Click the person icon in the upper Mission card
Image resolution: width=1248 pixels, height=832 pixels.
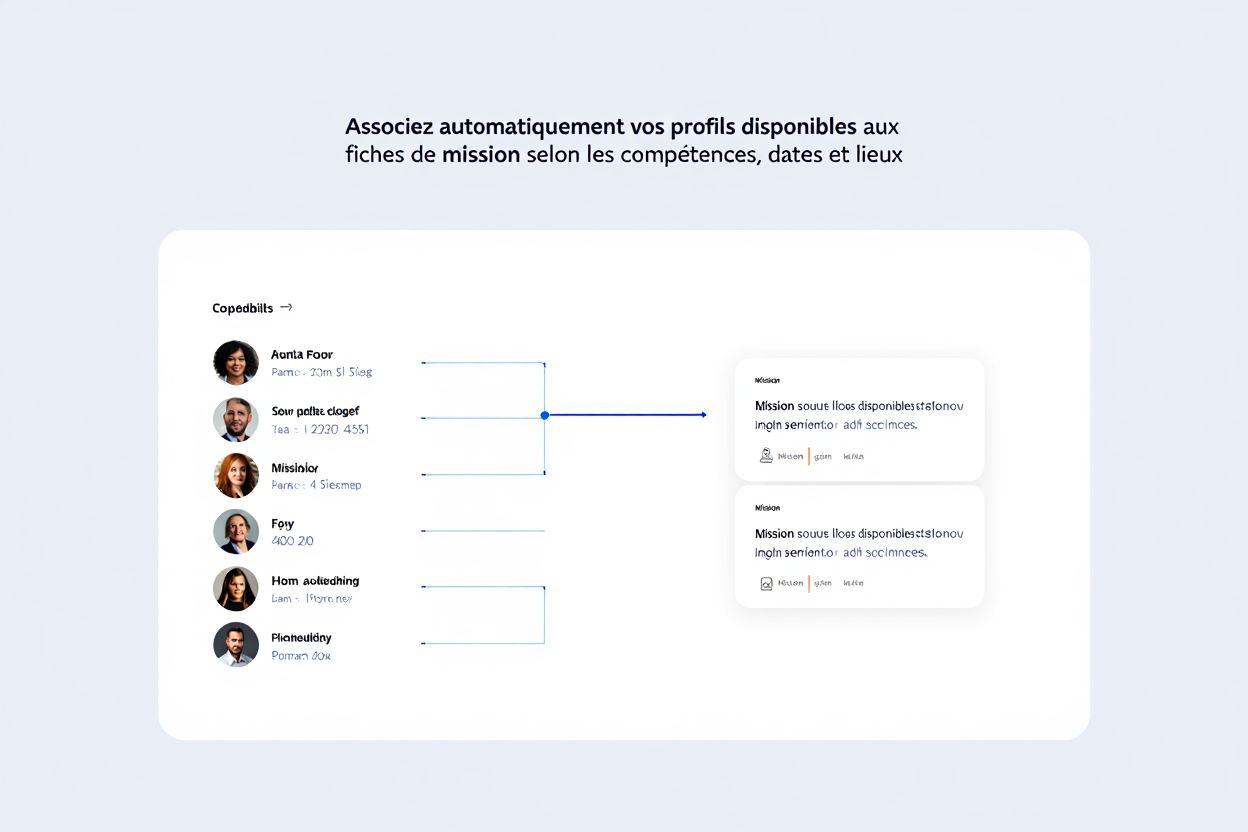(x=766, y=455)
